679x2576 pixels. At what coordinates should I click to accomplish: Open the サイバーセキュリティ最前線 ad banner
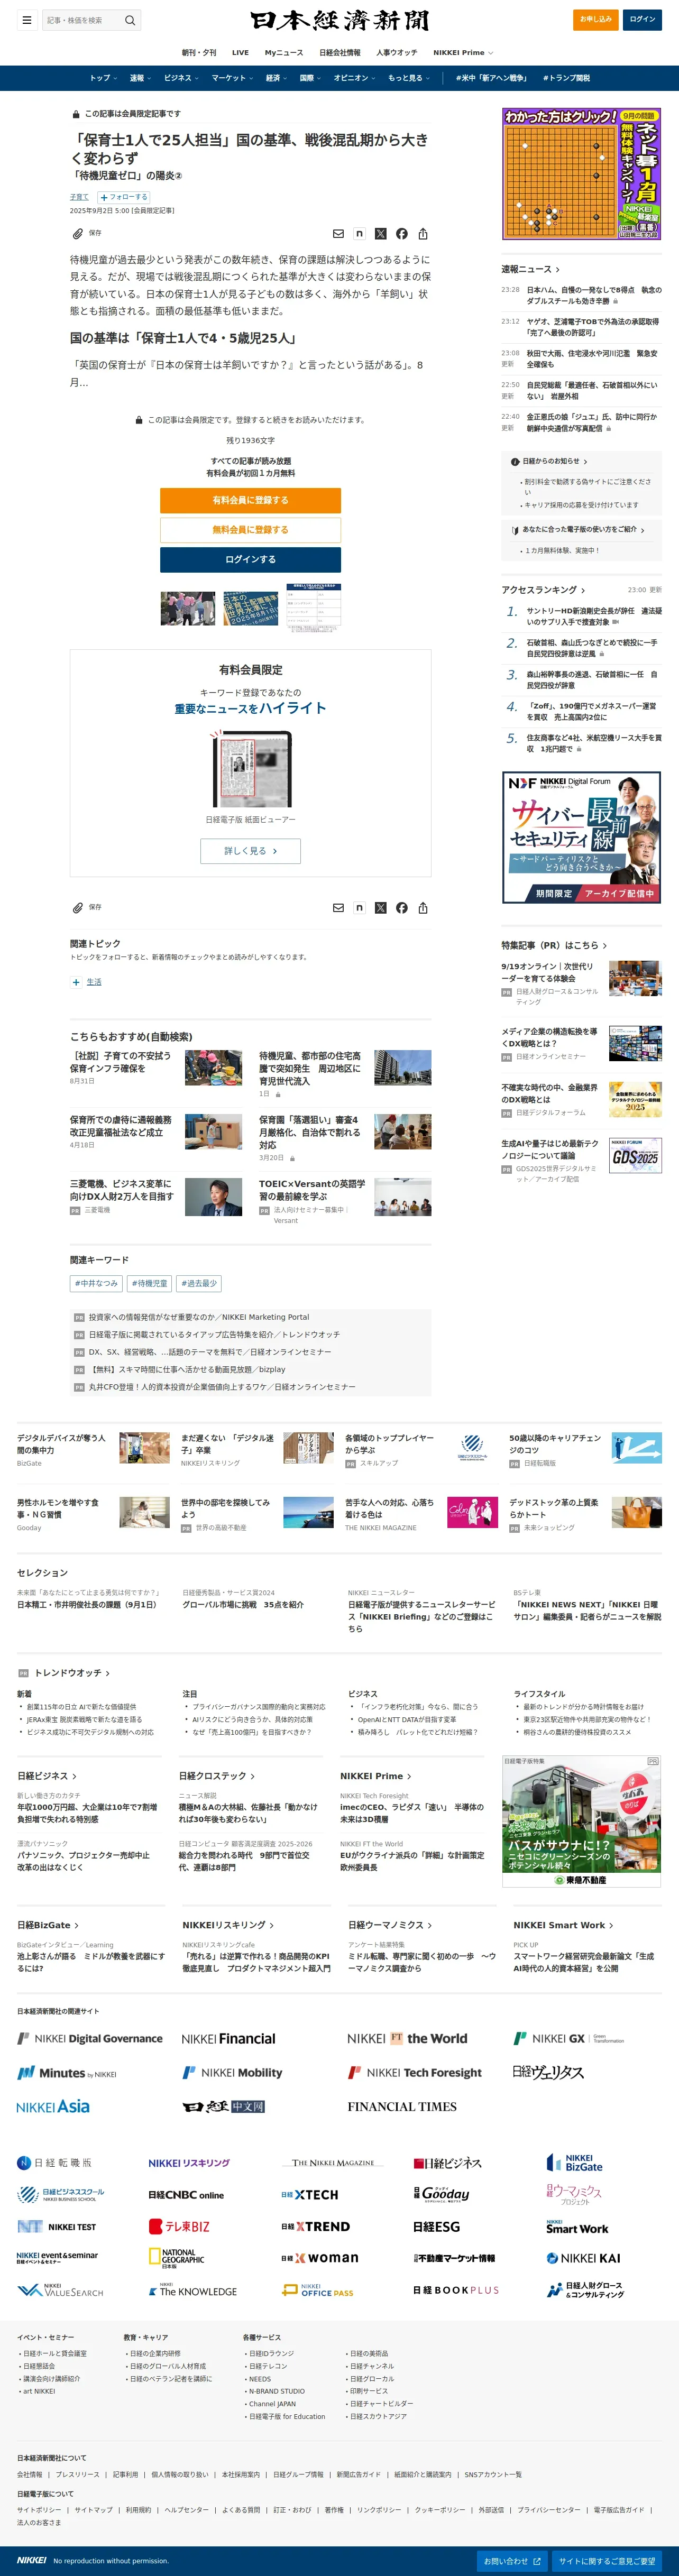point(581,838)
